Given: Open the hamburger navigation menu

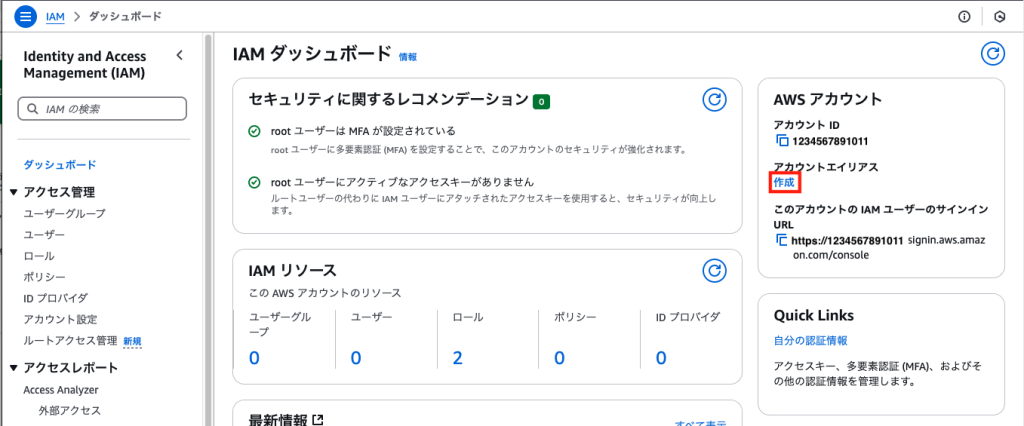Looking at the screenshot, I should [x=26, y=16].
